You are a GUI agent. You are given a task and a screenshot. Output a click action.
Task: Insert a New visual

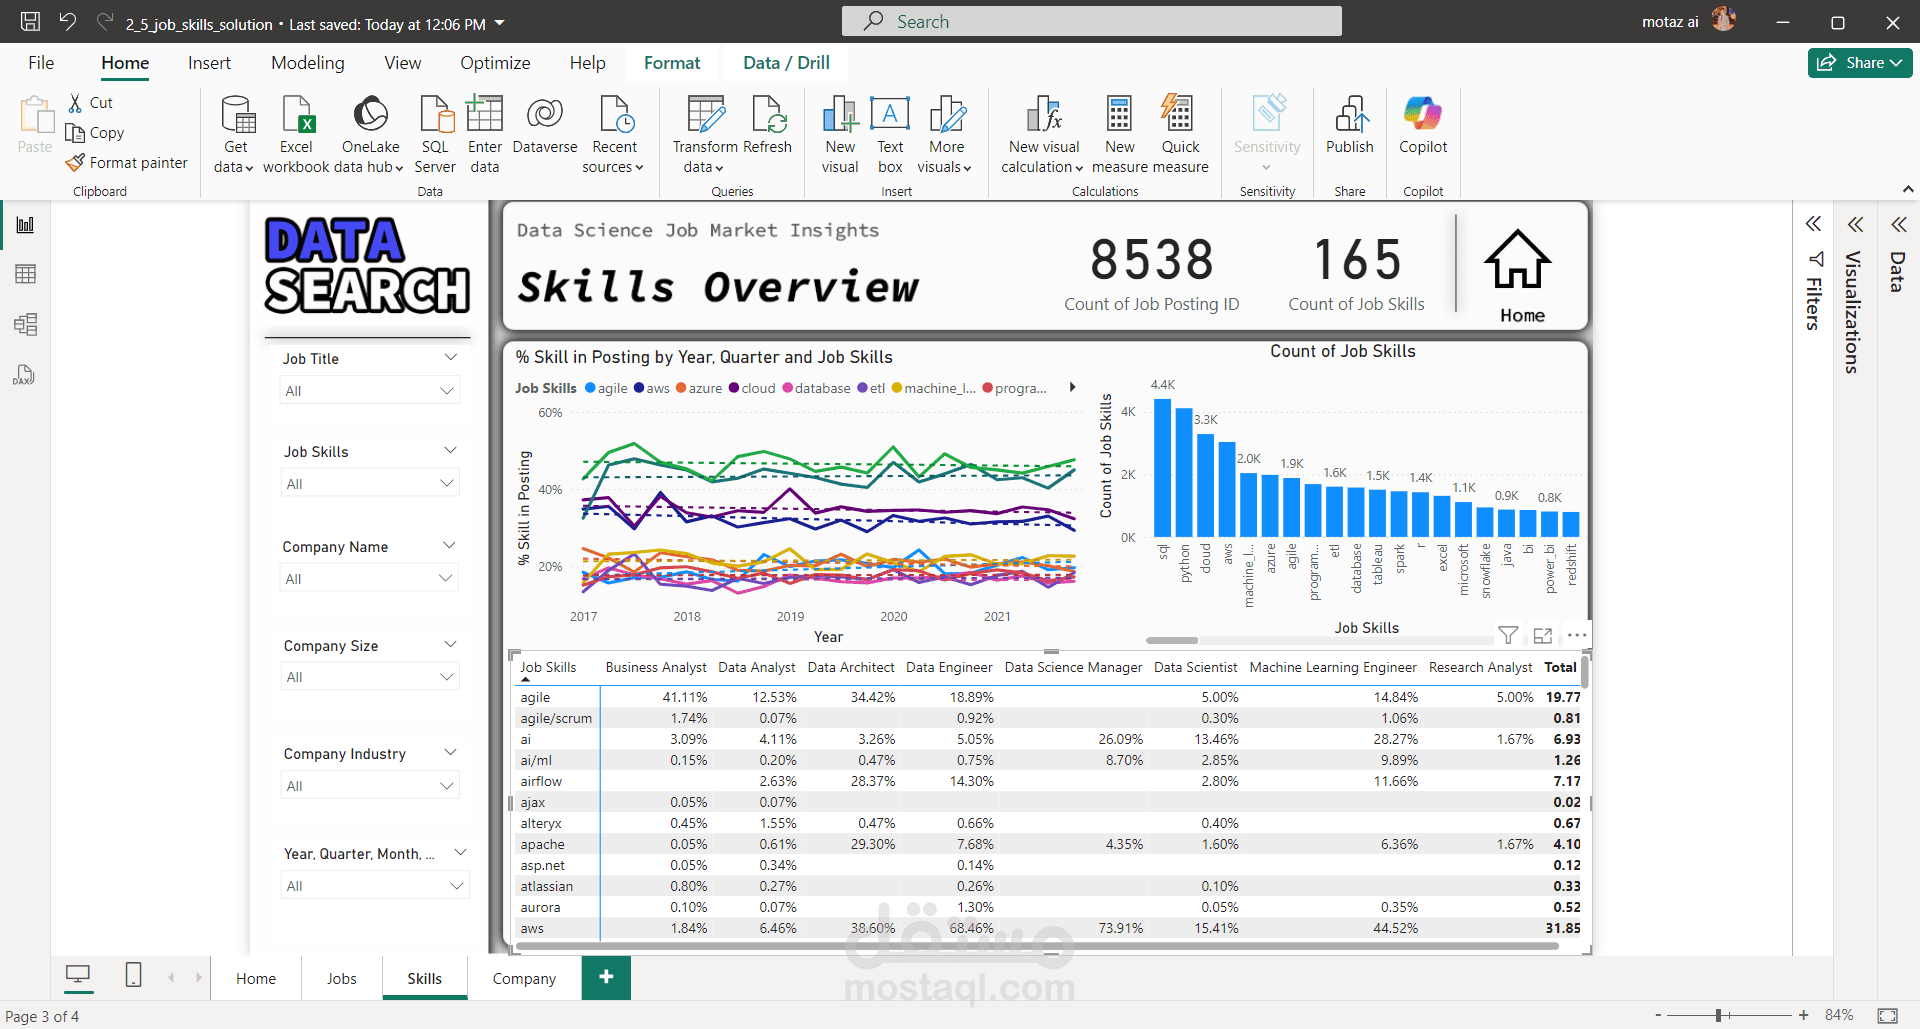pyautogui.click(x=840, y=117)
